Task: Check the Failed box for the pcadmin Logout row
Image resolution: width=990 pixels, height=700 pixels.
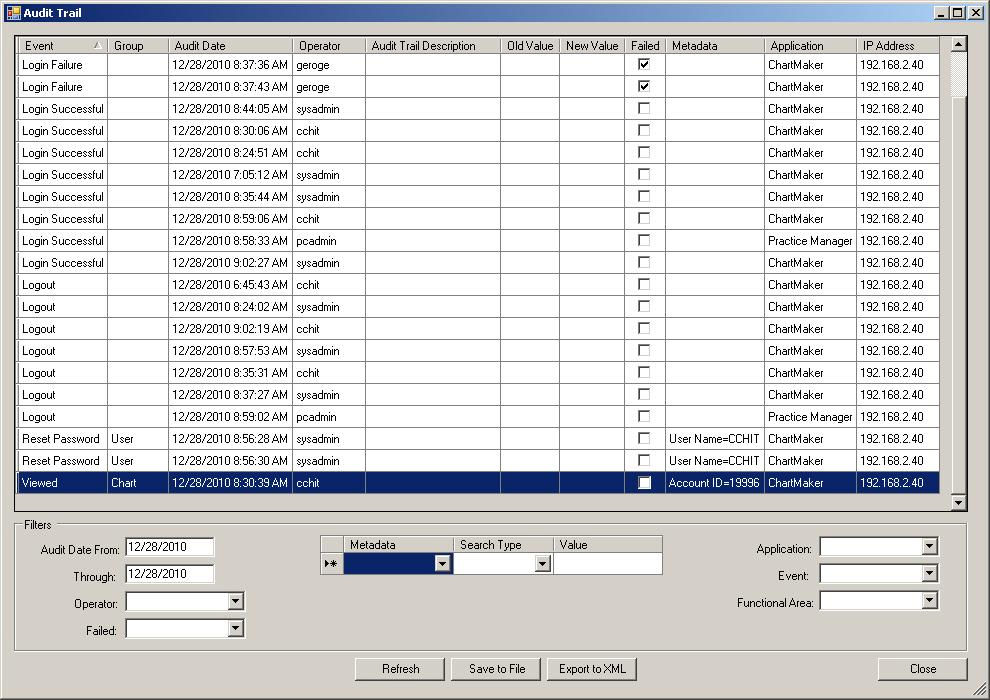Action: [644, 417]
